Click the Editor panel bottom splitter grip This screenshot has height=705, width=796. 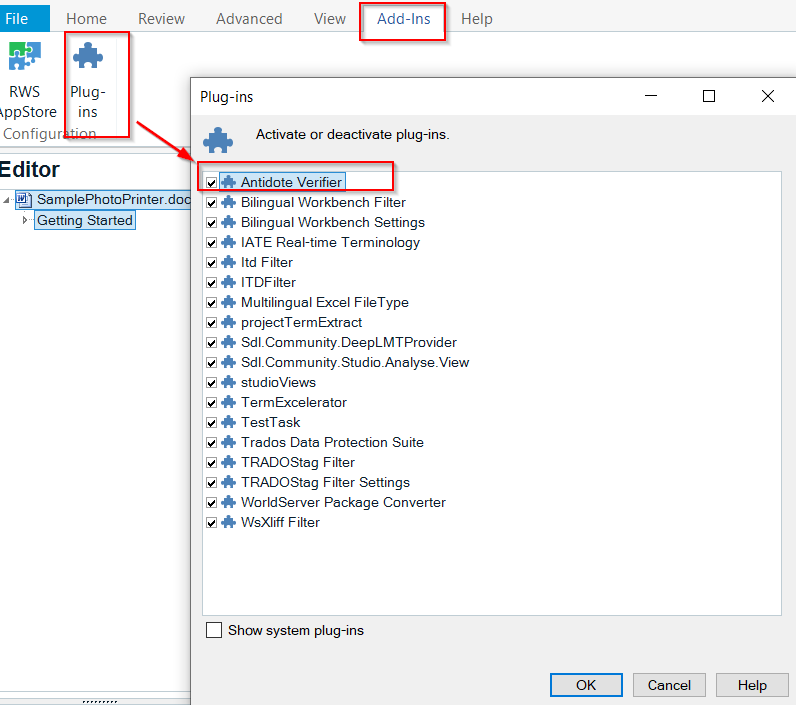pyautogui.click(x=100, y=702)
